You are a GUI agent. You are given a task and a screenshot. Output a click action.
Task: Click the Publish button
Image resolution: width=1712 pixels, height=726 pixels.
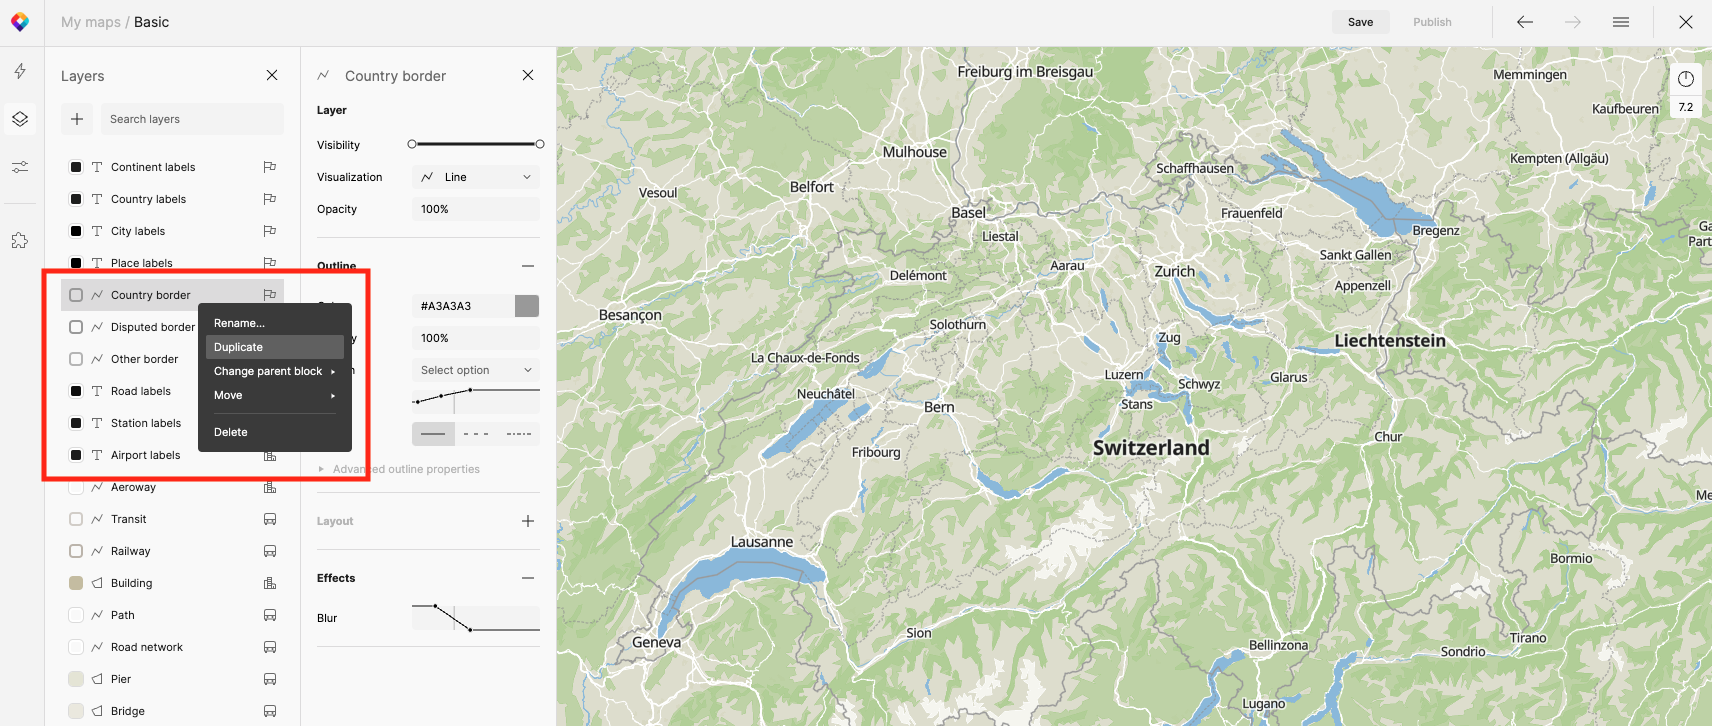[1432, 22]
